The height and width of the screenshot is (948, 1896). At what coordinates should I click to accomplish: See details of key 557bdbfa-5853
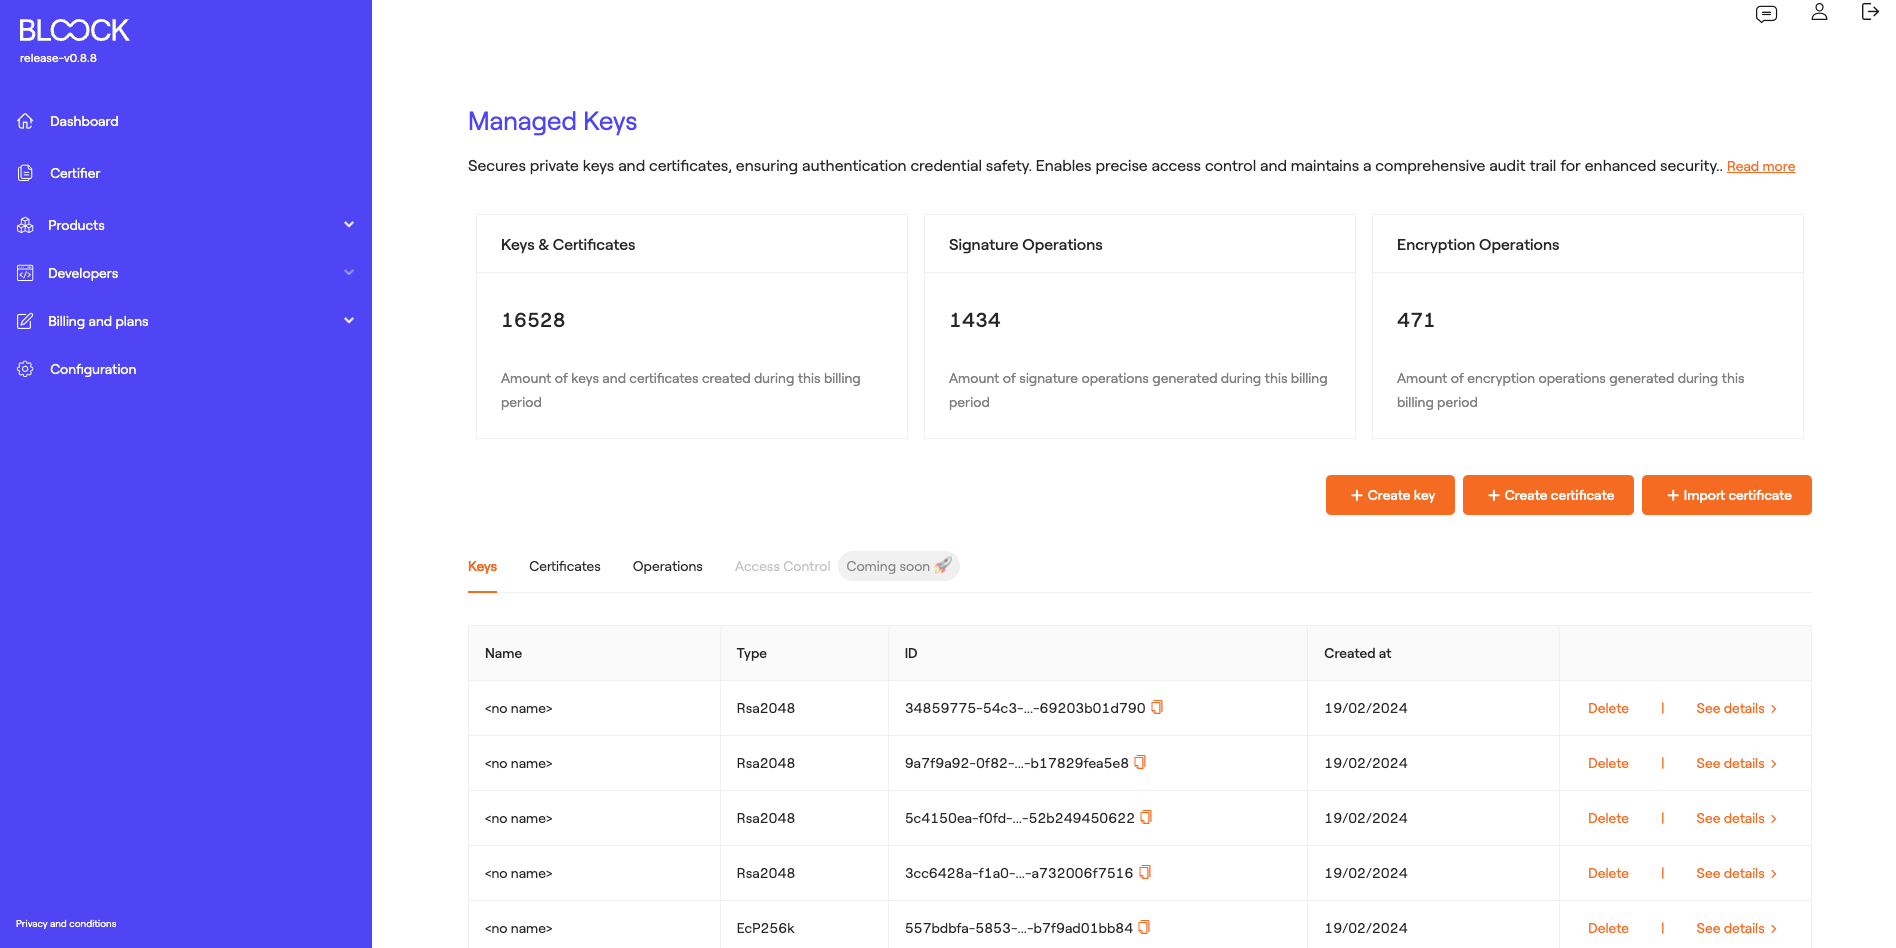click(x=1737, y=928)
